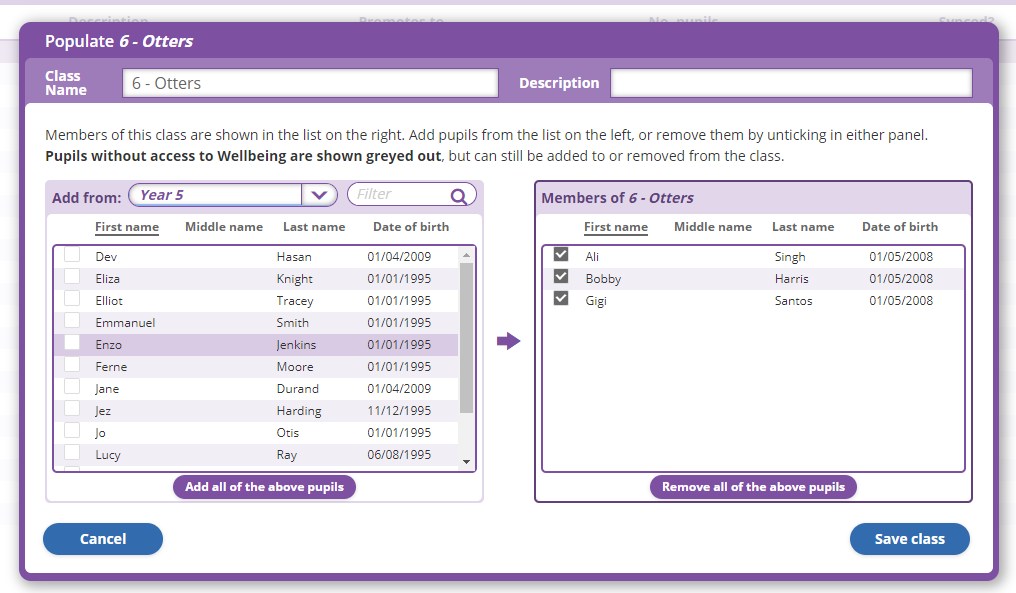The width and height of the screenshot is (1016, 593).
Task: Click the purple arrow between the panels
Action: point(509,342)
